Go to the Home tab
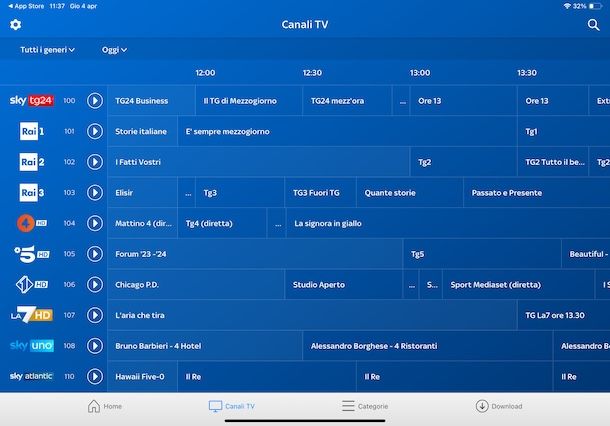This screenshot has height=426, width=610. [105, 406]
